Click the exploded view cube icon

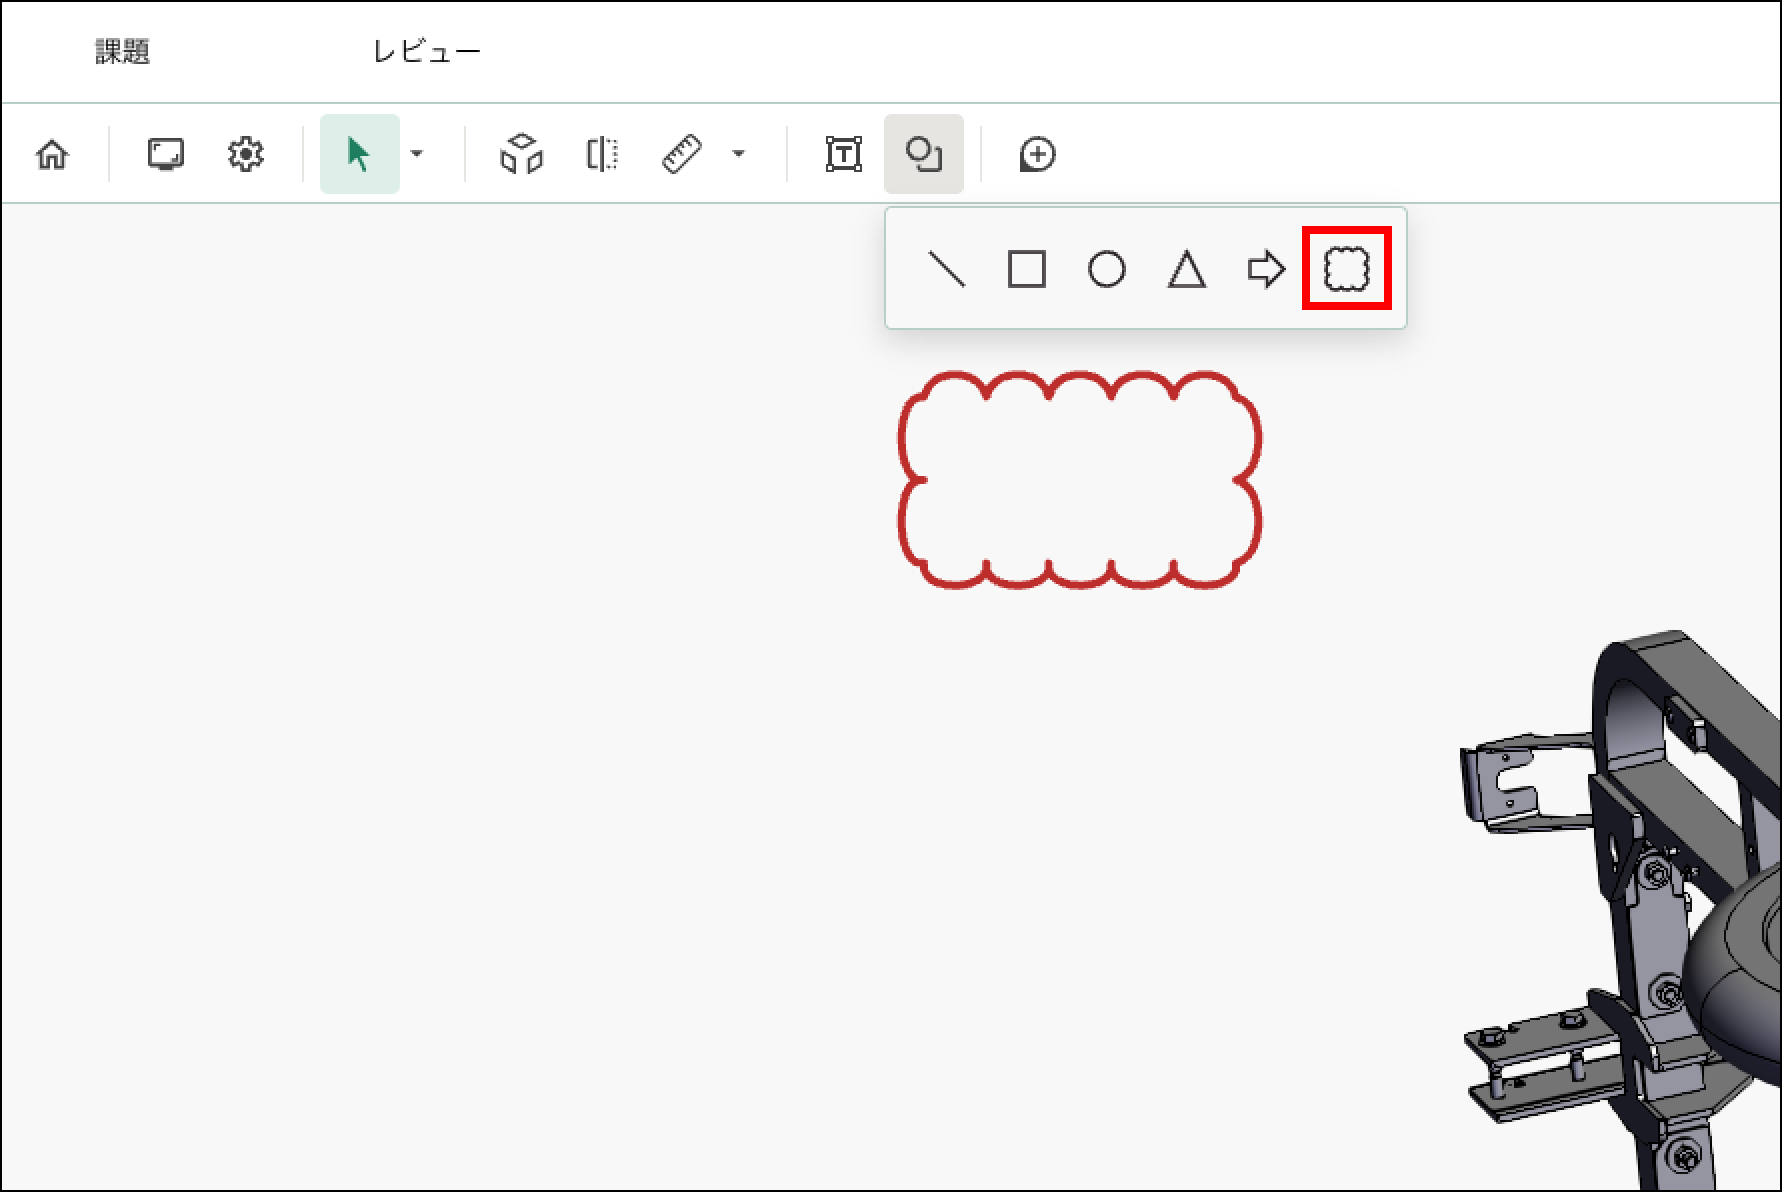click(521, 155)
